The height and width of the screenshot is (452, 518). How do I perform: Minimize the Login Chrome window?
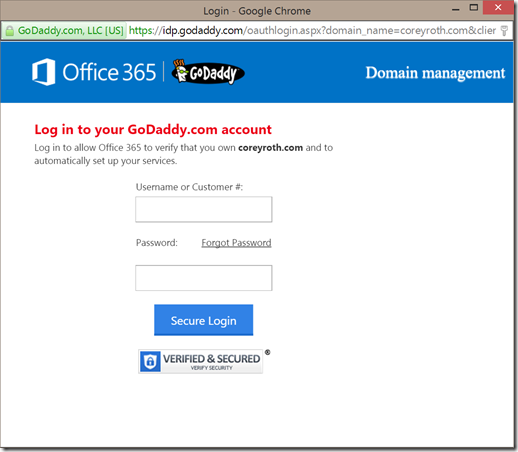(x=456, y=9)
